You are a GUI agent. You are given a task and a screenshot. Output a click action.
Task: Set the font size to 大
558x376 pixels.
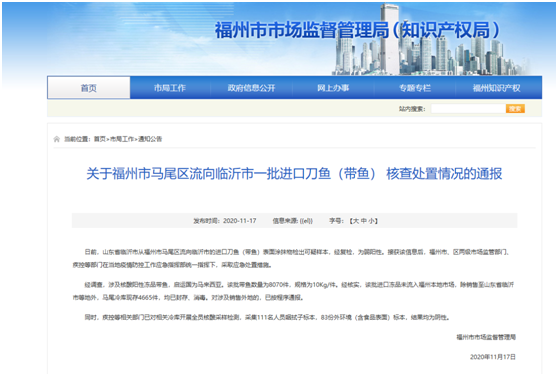(x=356, y=221)
